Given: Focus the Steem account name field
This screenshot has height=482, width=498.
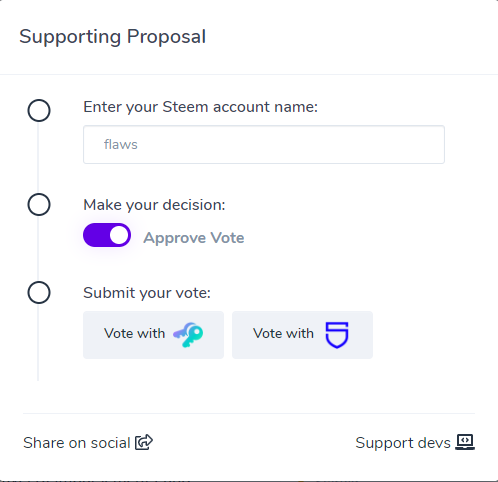Looking at the screenshot, I should pyautogui.click(x=264, y=144).
